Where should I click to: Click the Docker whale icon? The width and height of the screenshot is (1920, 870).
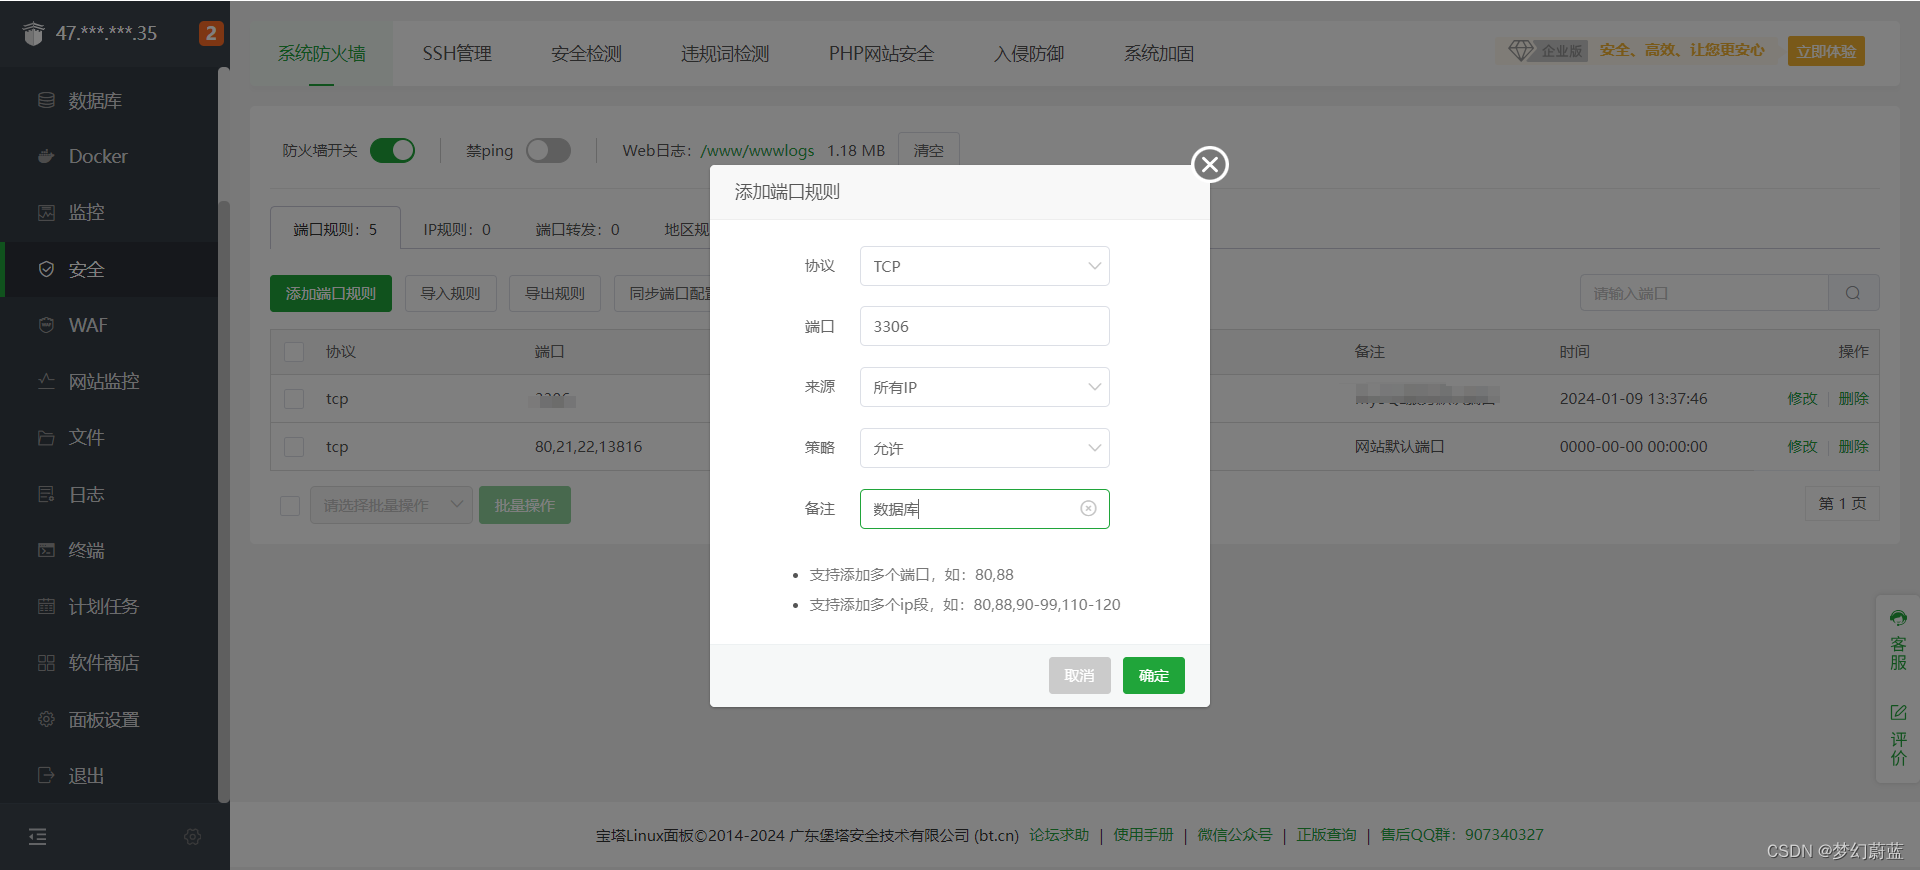(x=46, y=156)
